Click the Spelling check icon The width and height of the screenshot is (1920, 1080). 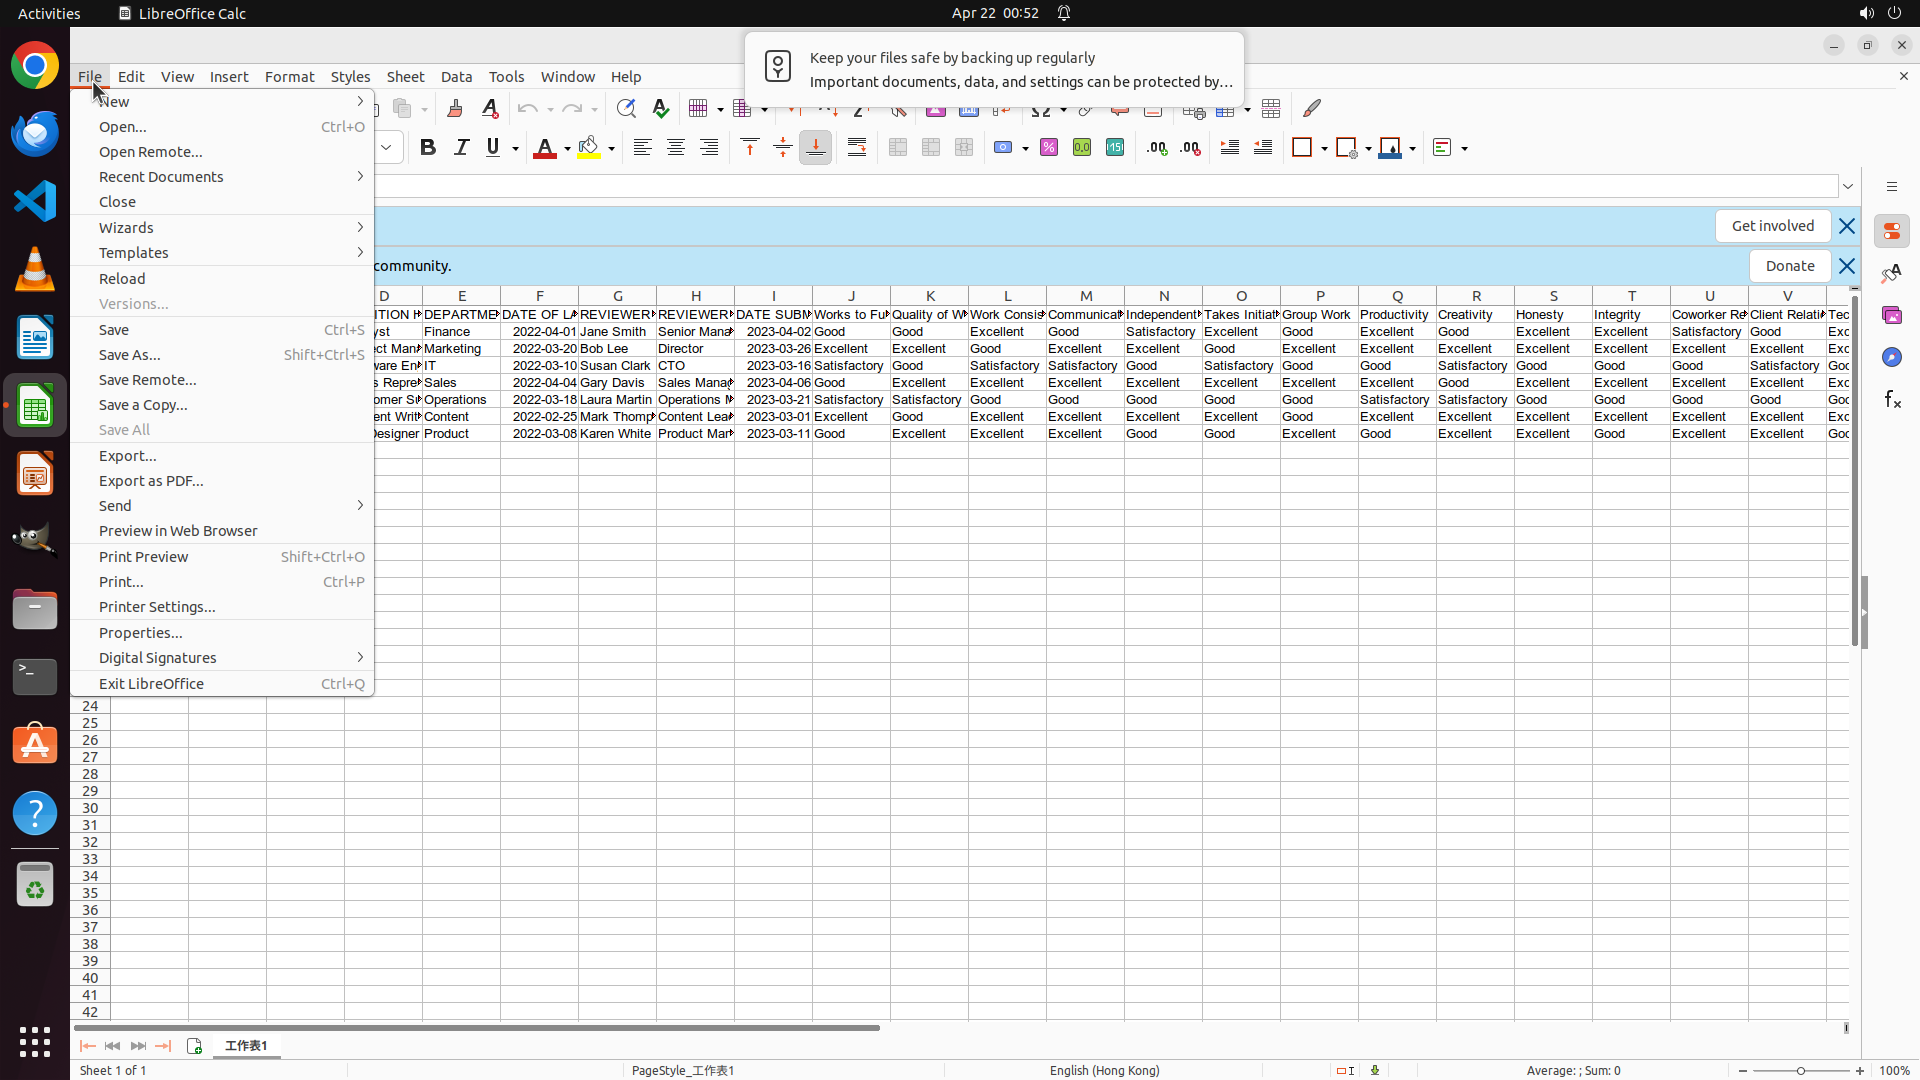point(661,108)
